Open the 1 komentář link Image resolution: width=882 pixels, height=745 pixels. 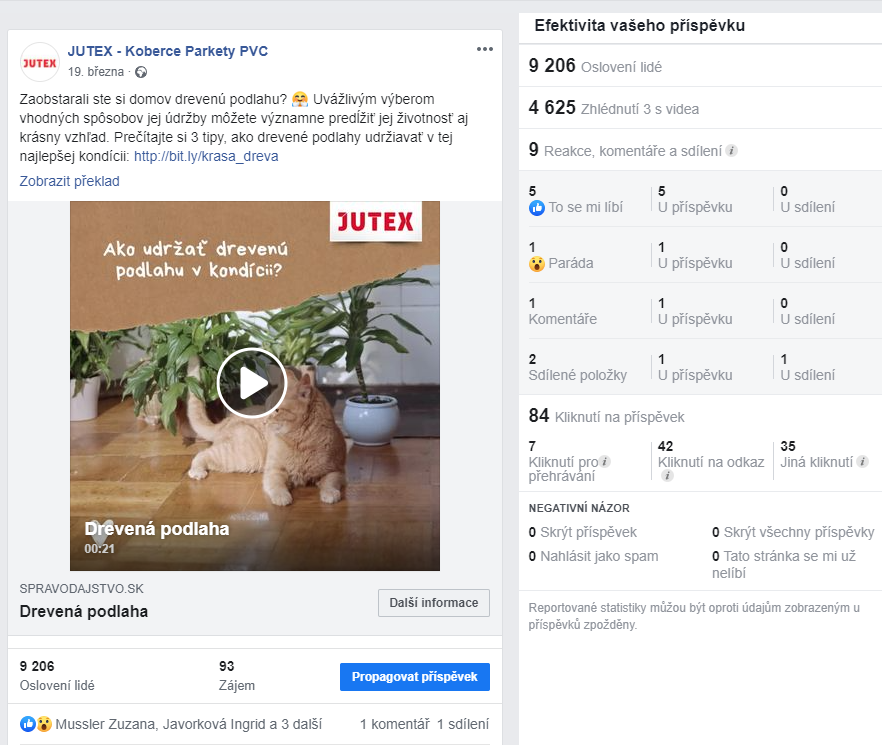(394, 724)
